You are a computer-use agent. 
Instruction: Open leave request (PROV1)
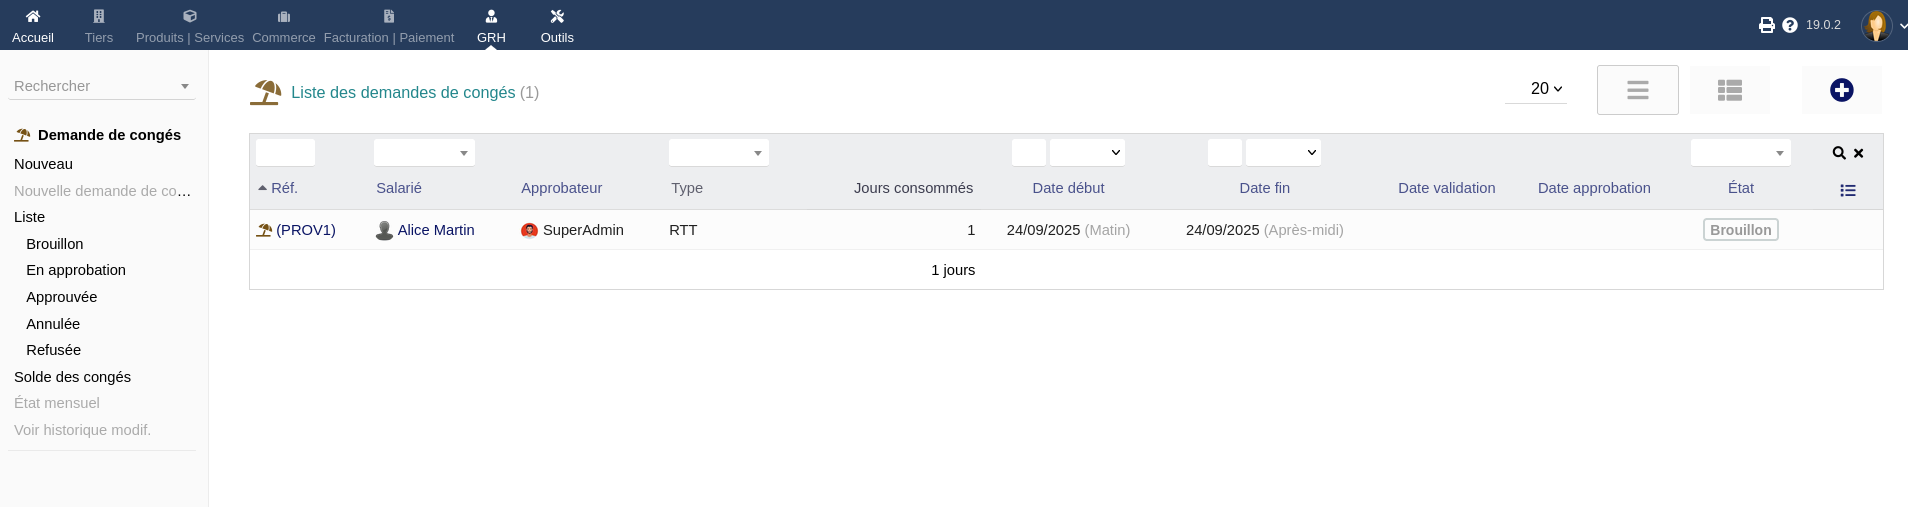[305, 230]
